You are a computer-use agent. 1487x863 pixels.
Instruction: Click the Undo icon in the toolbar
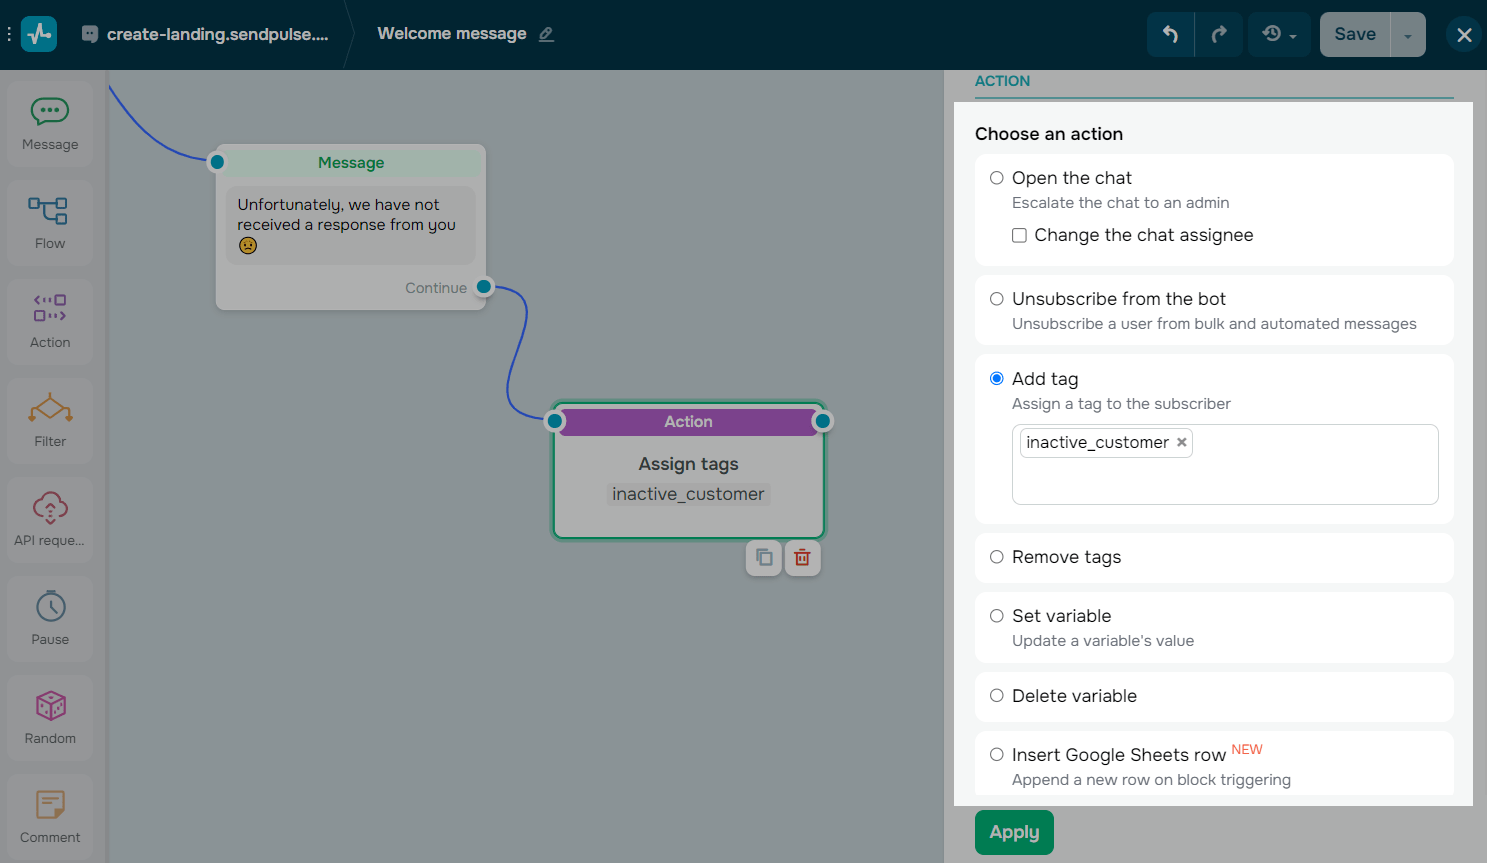(1170, 33)
